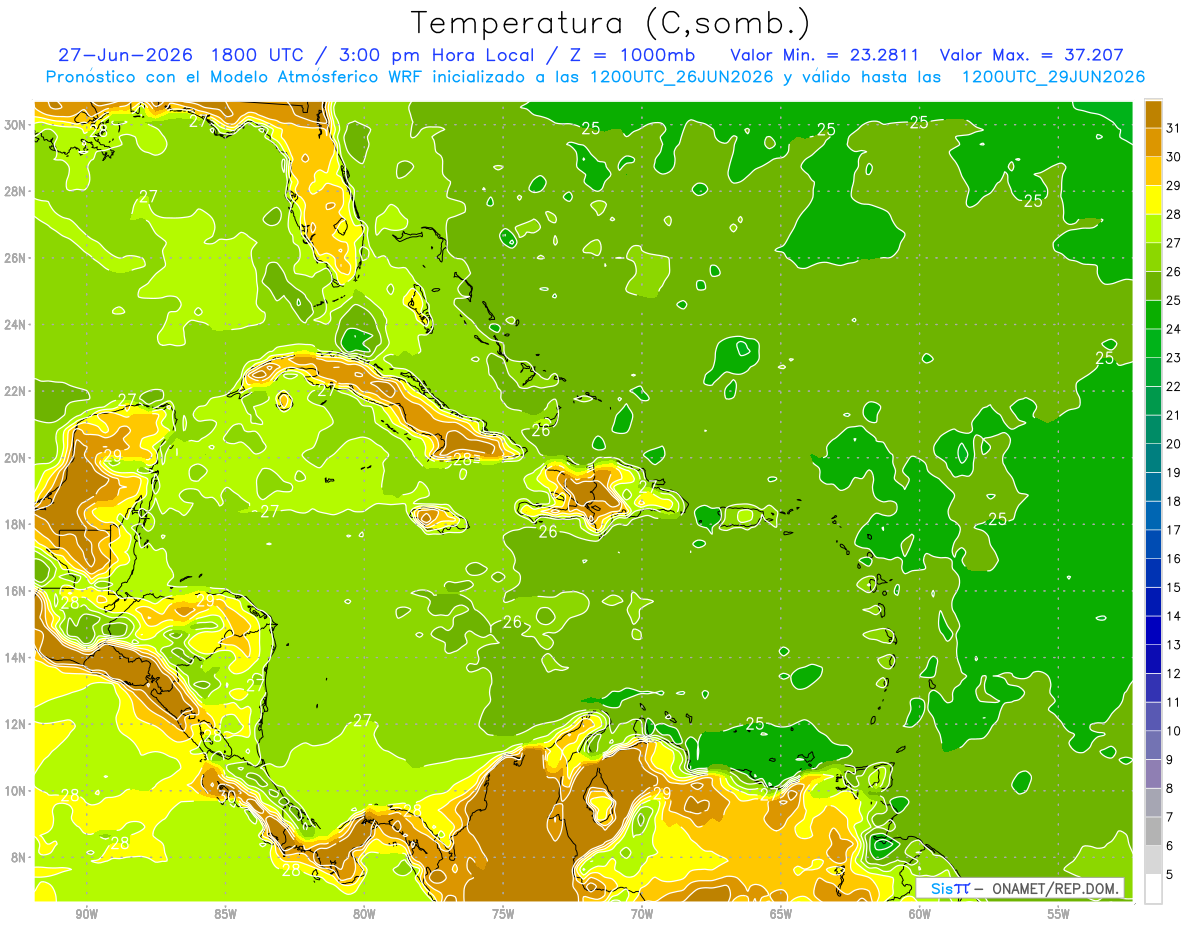Click the deep blue legend swatch between 13 and 14
The height and width of the screenshot is (927, 1200).
coord(1153,631)
